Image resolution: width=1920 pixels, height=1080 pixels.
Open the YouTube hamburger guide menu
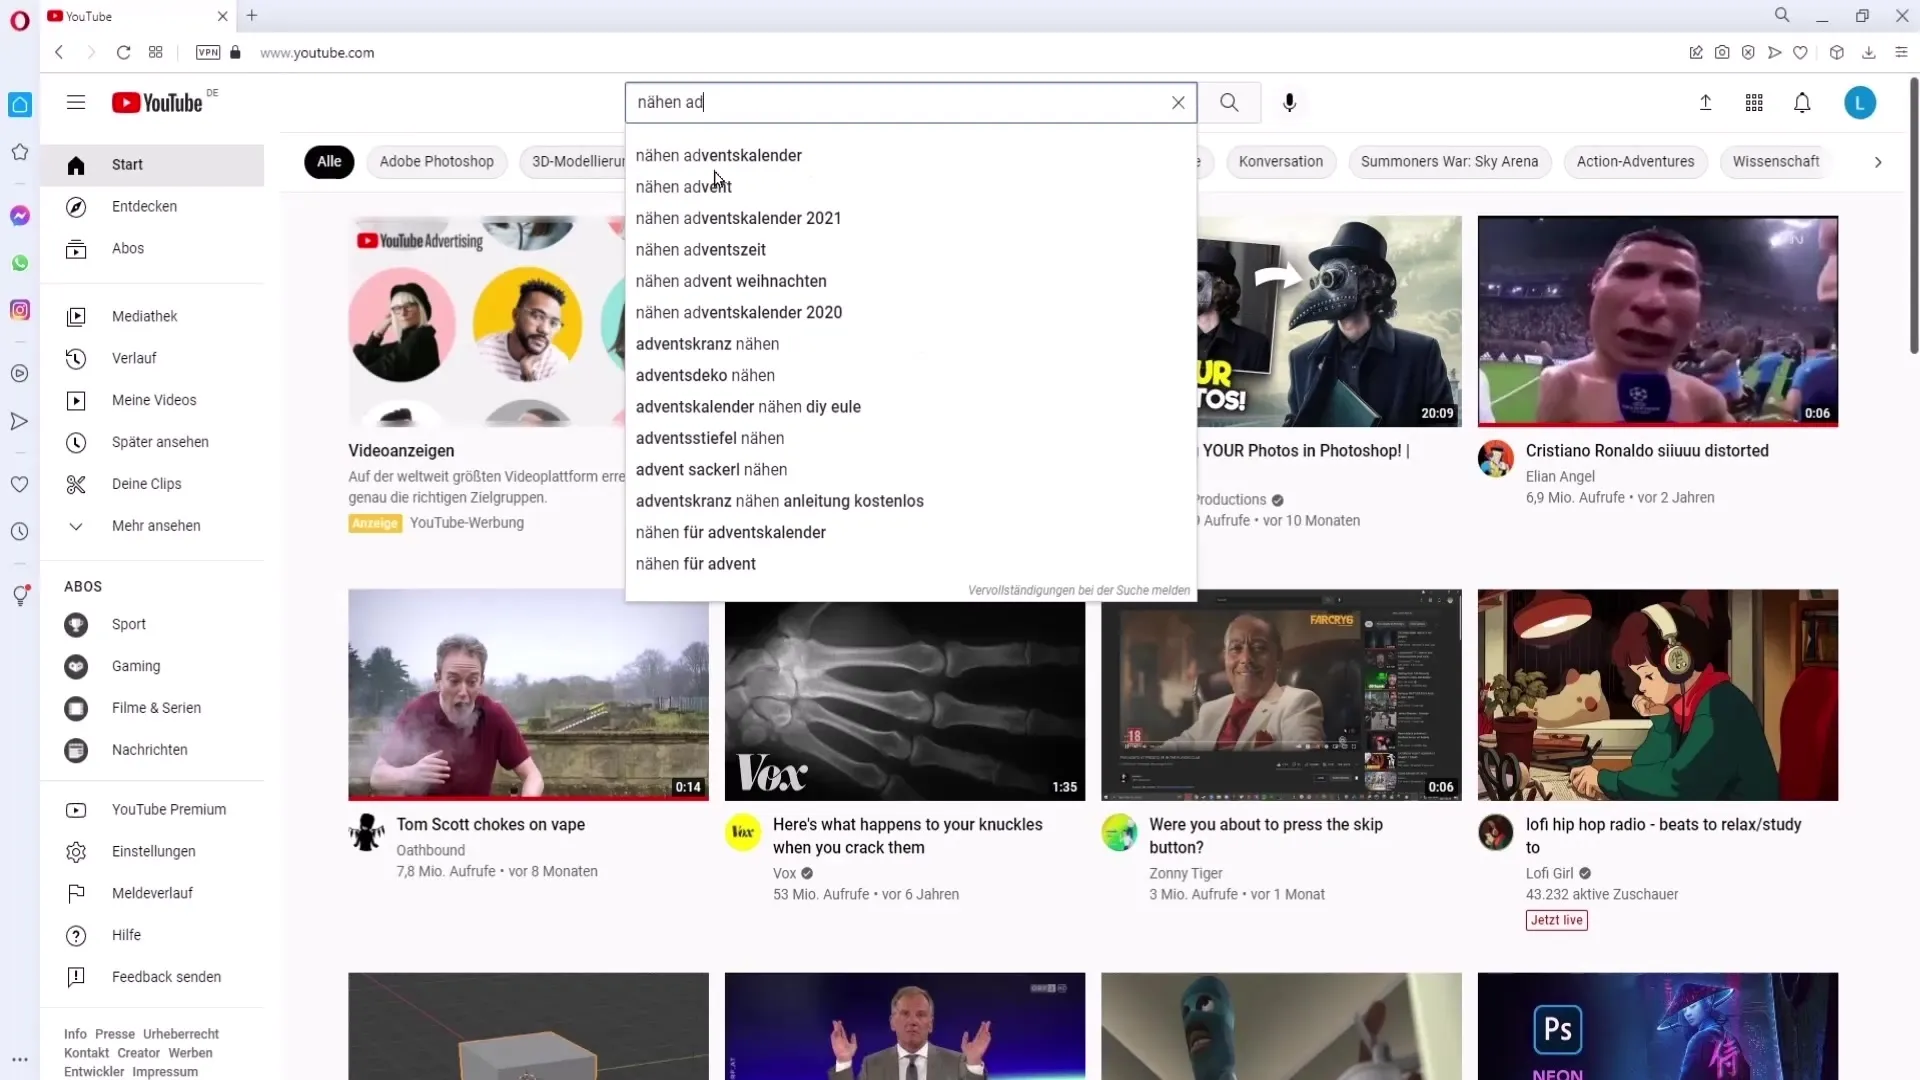click(x=76, y=102)
